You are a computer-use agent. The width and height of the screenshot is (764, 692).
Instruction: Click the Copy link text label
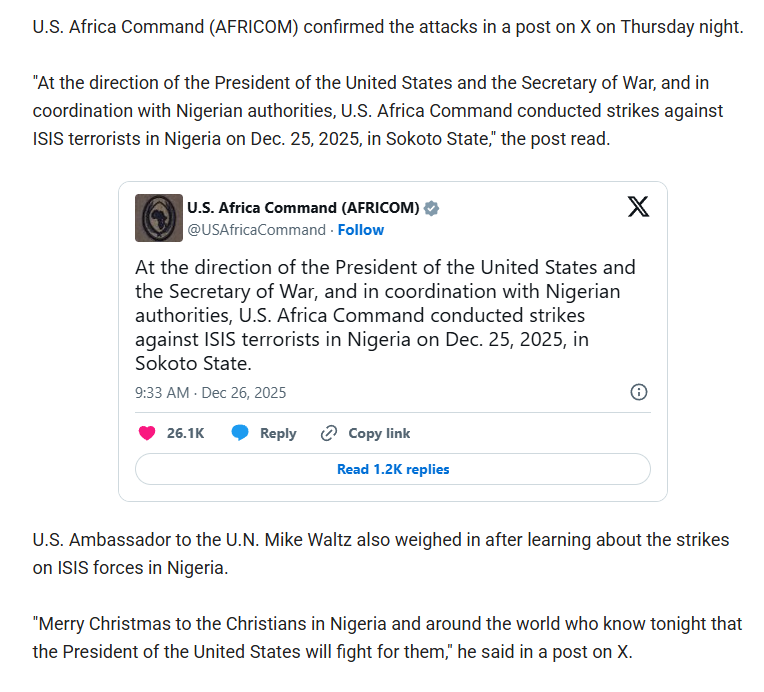pyautogui.click(x=379, y=433)
